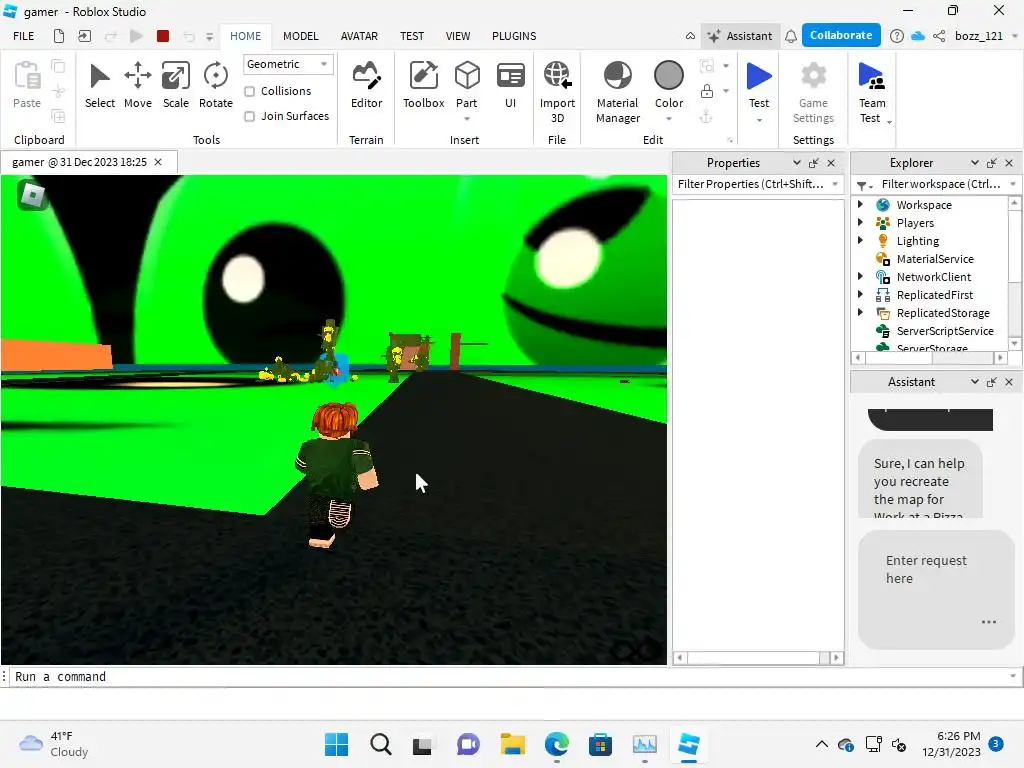Stop the running playtest (red square)
This screenshot has width=1024, height=768.
pos(163,37)
